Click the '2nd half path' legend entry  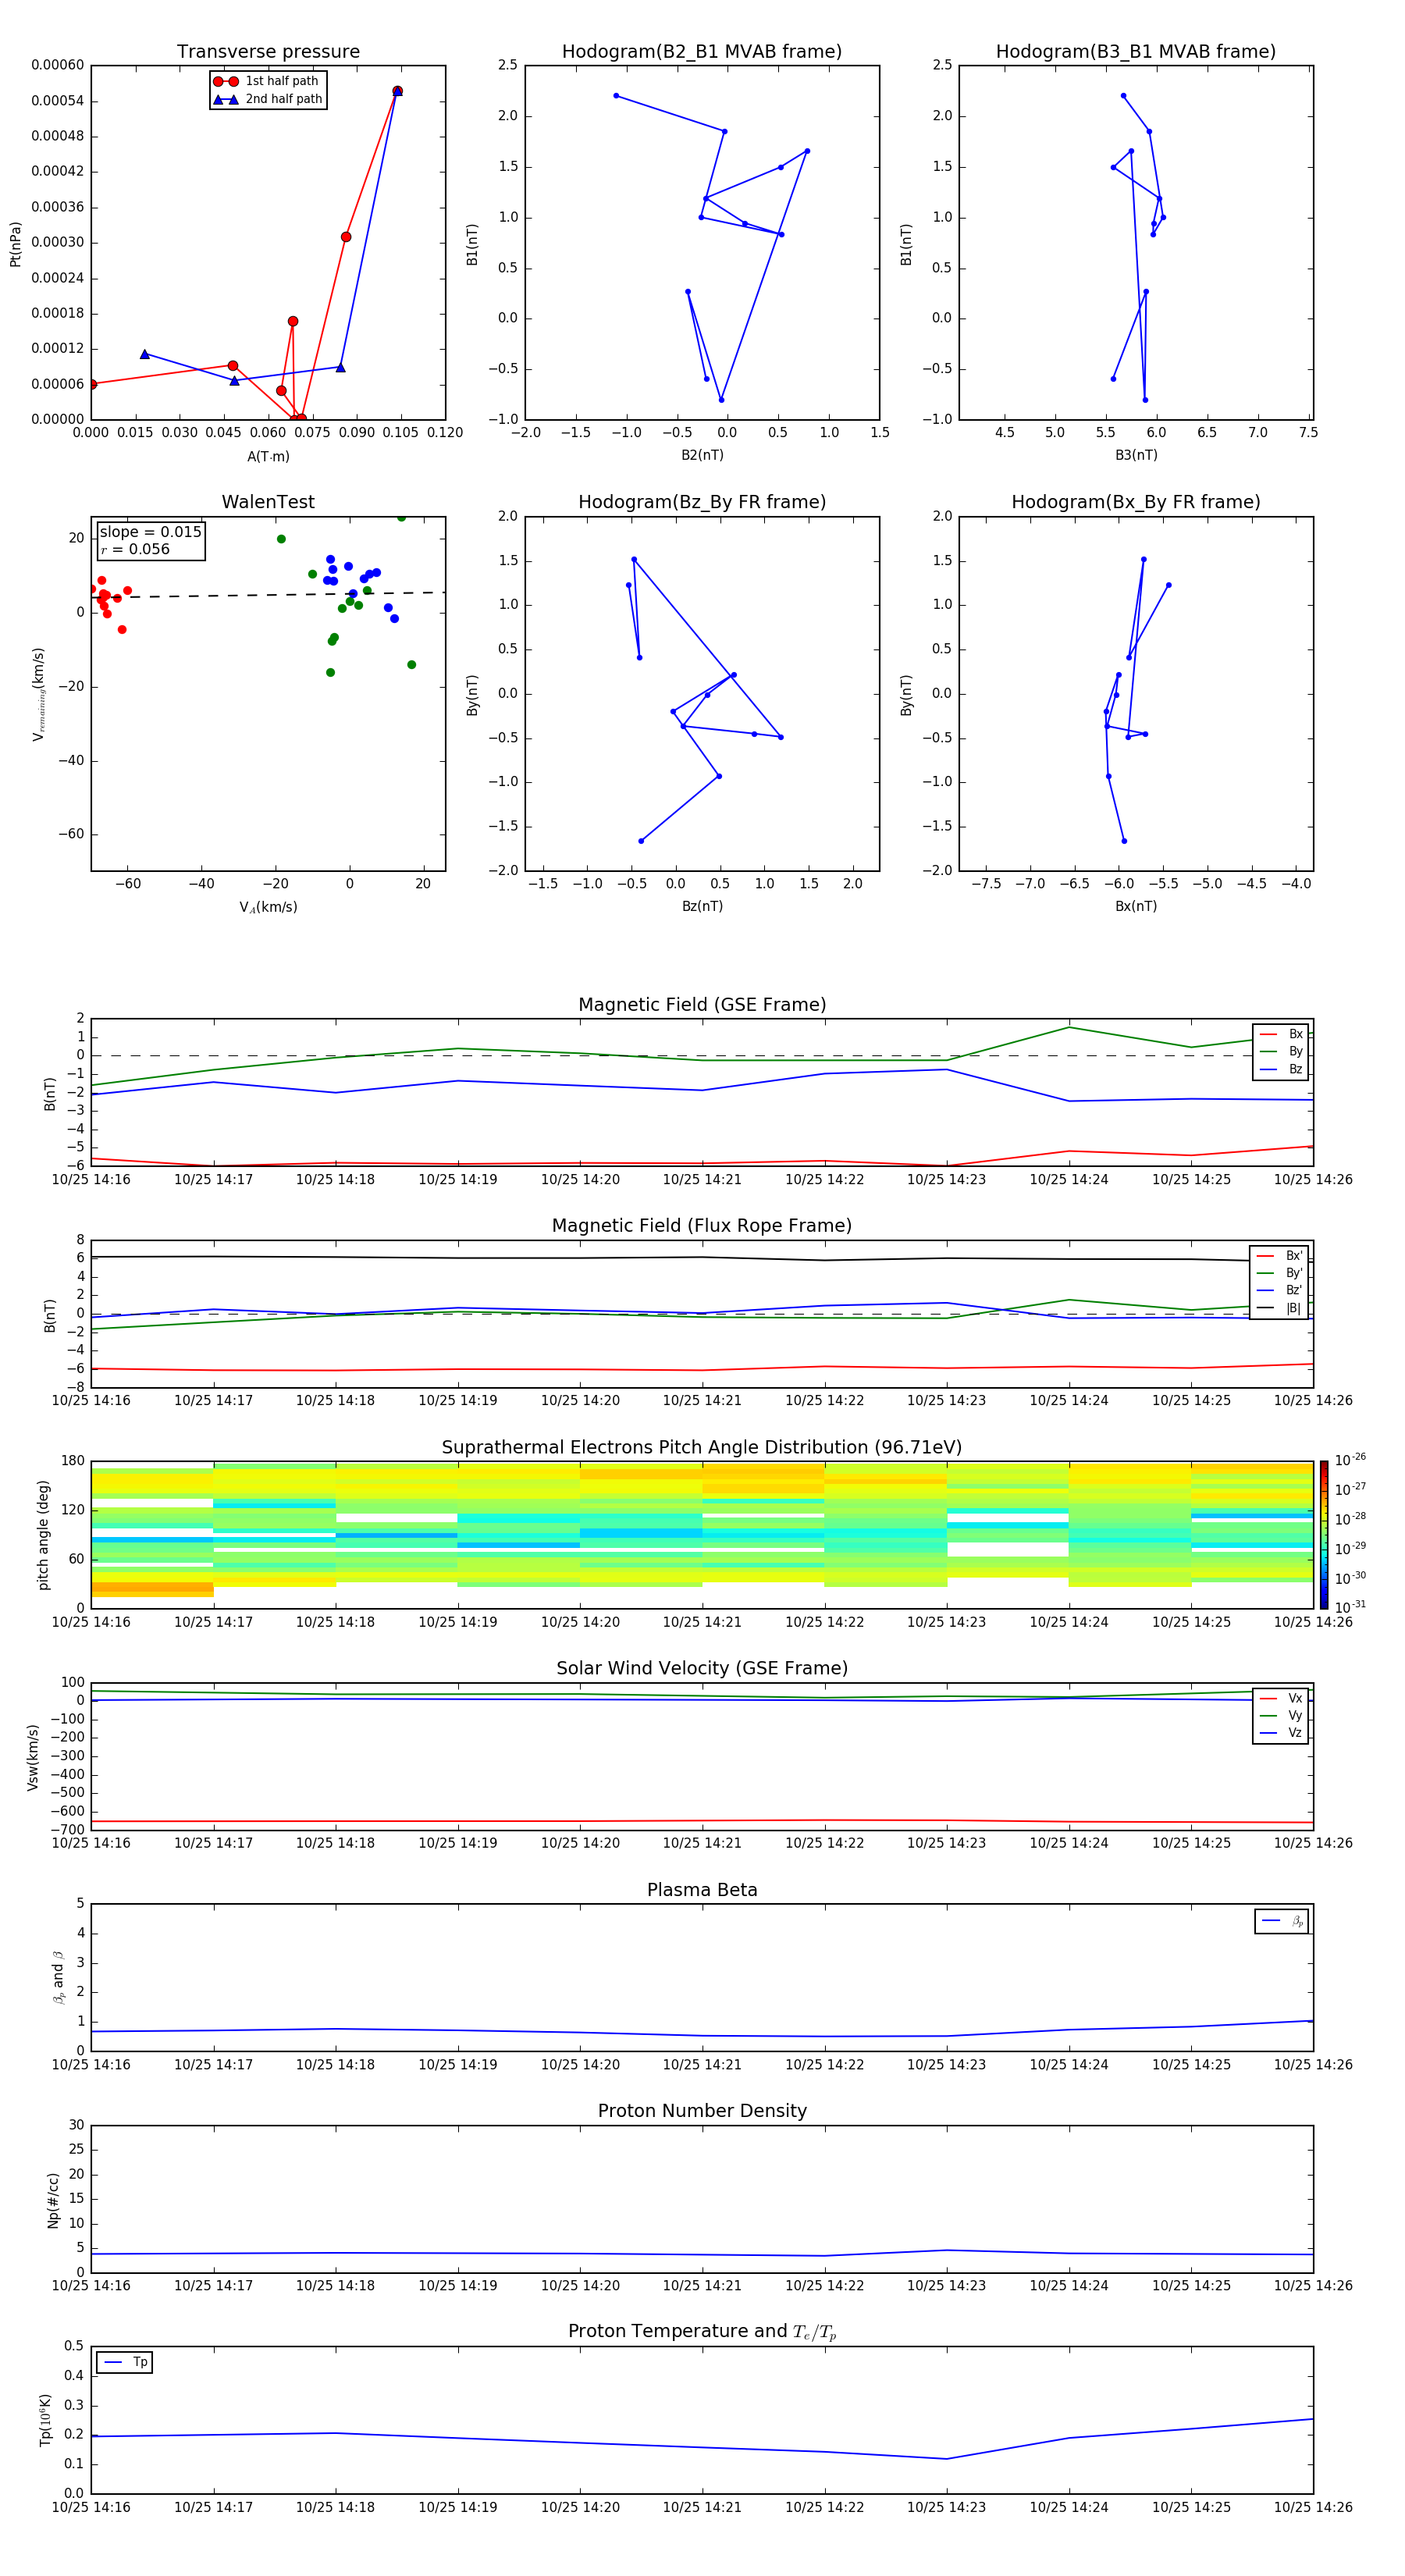coord(268,99)
